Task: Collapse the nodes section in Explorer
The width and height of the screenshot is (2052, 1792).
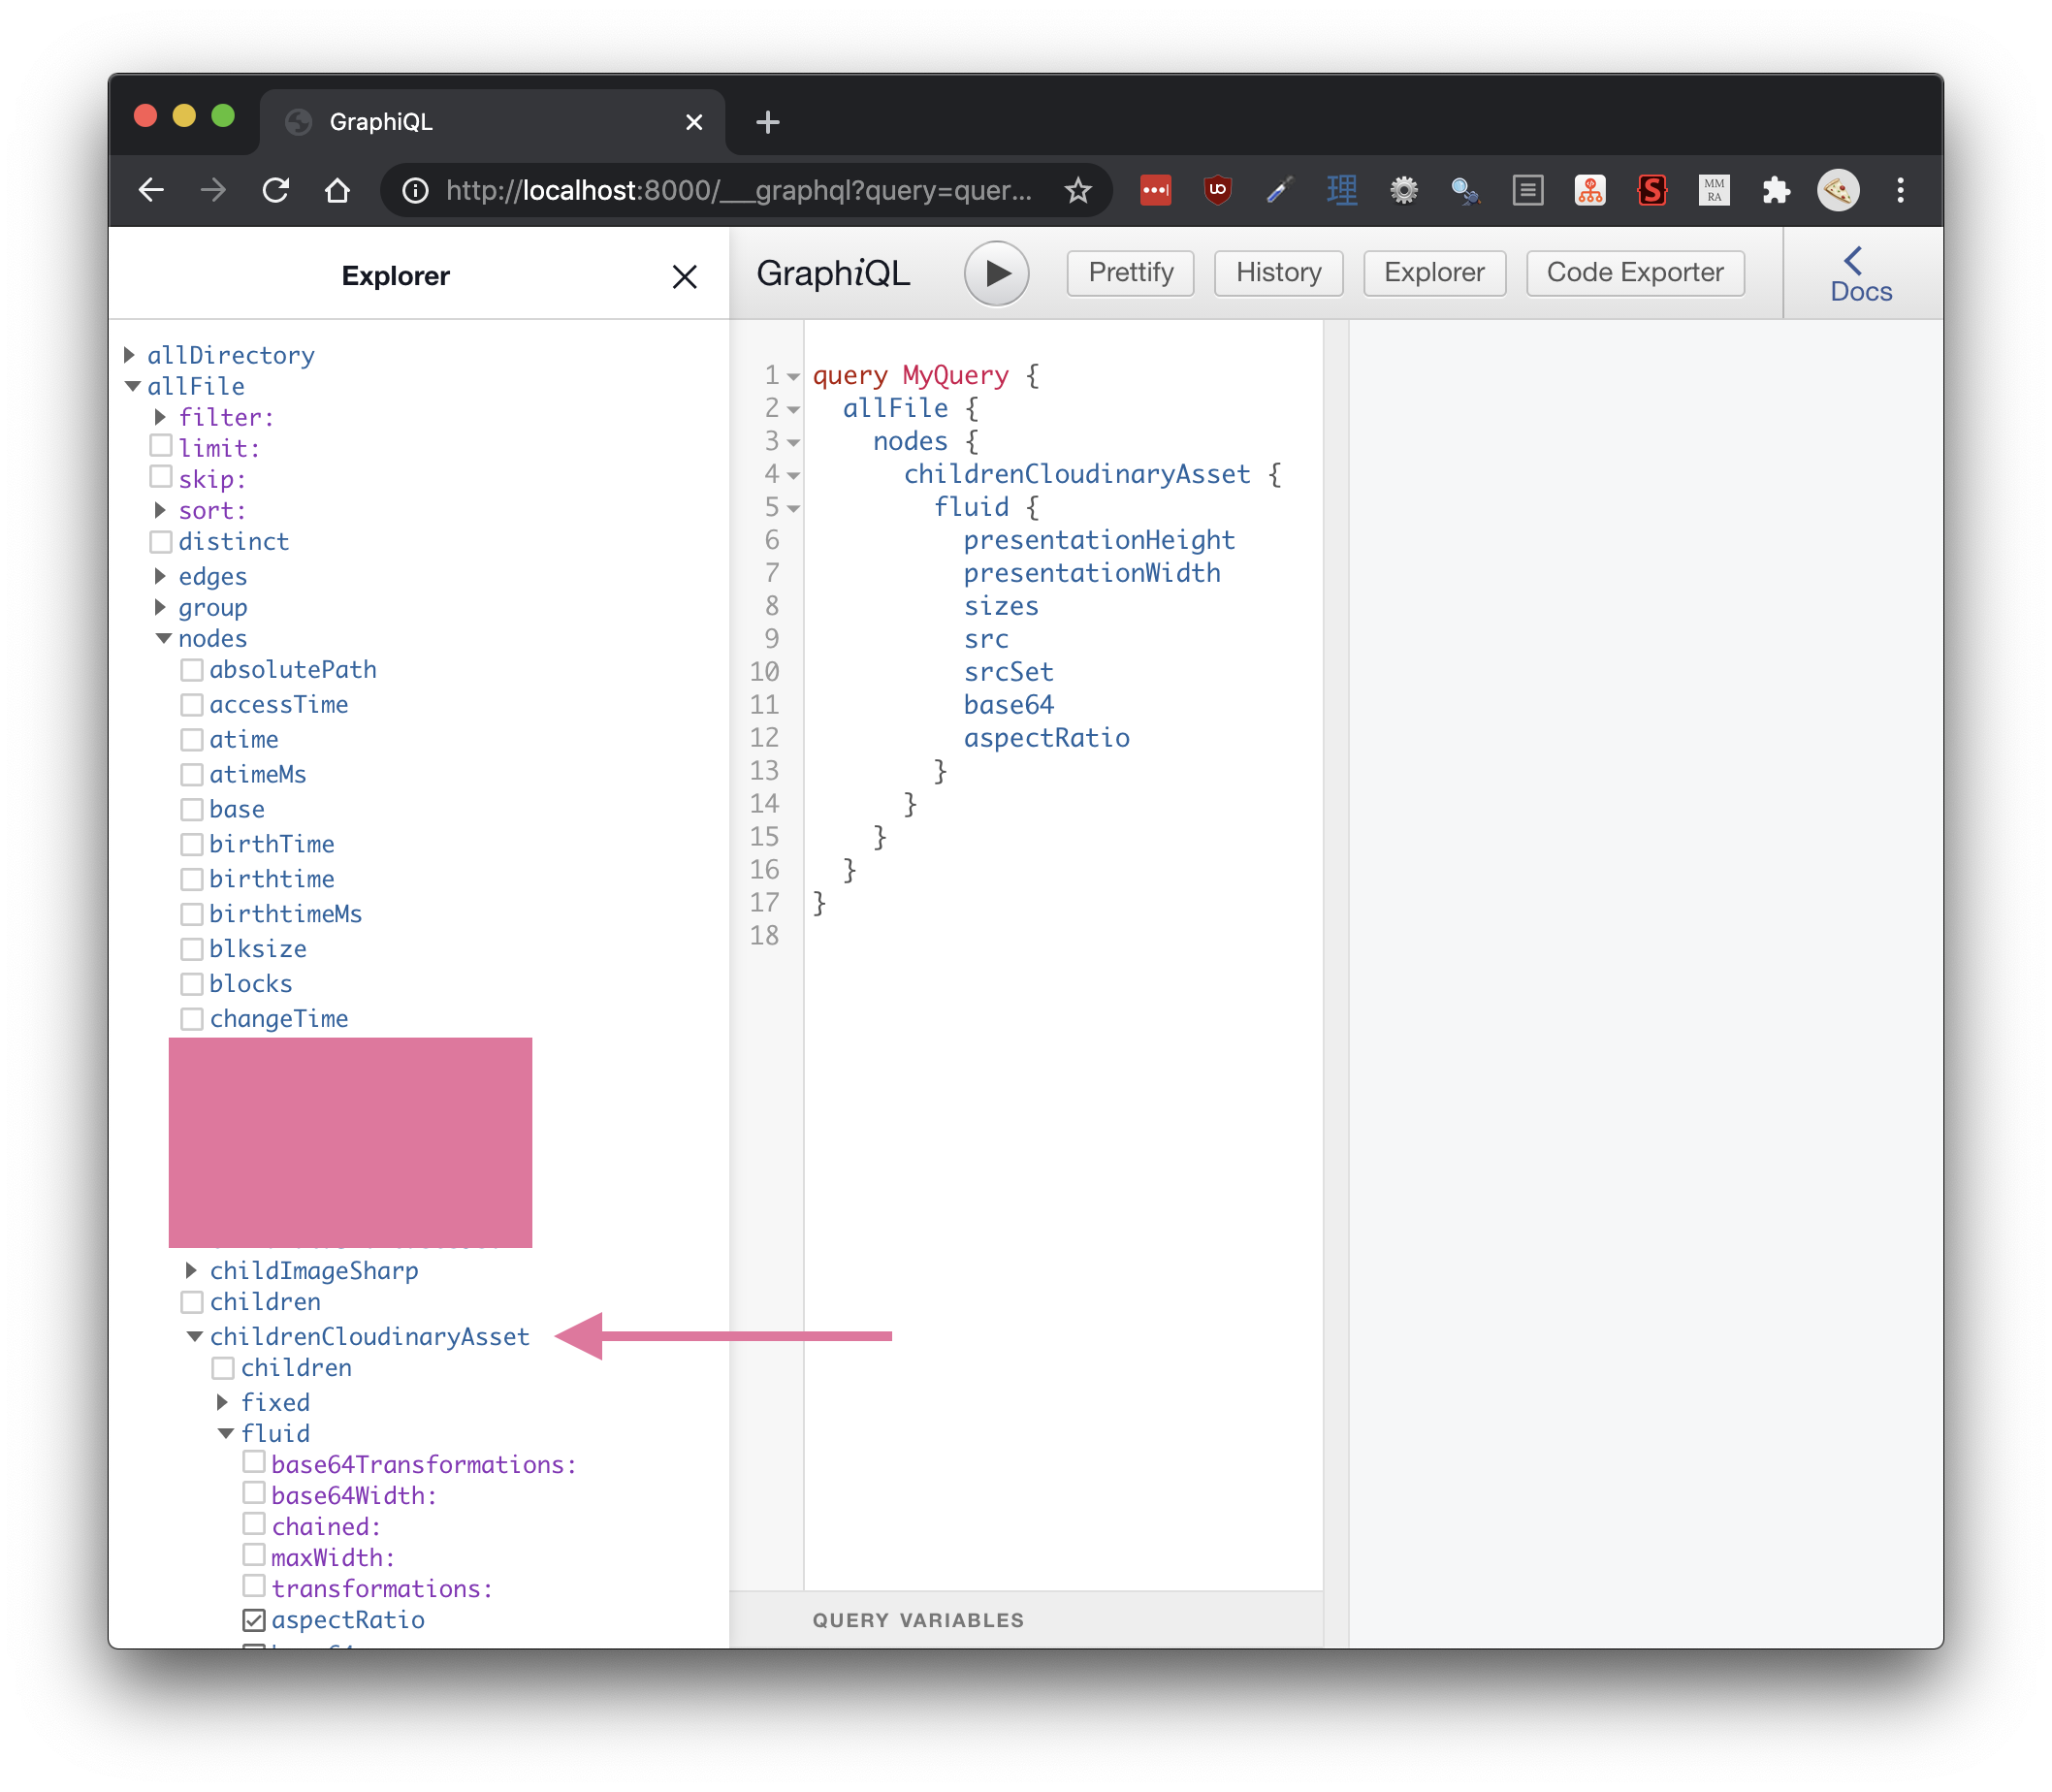Action: pyautogui.click(x=164, y=638)
